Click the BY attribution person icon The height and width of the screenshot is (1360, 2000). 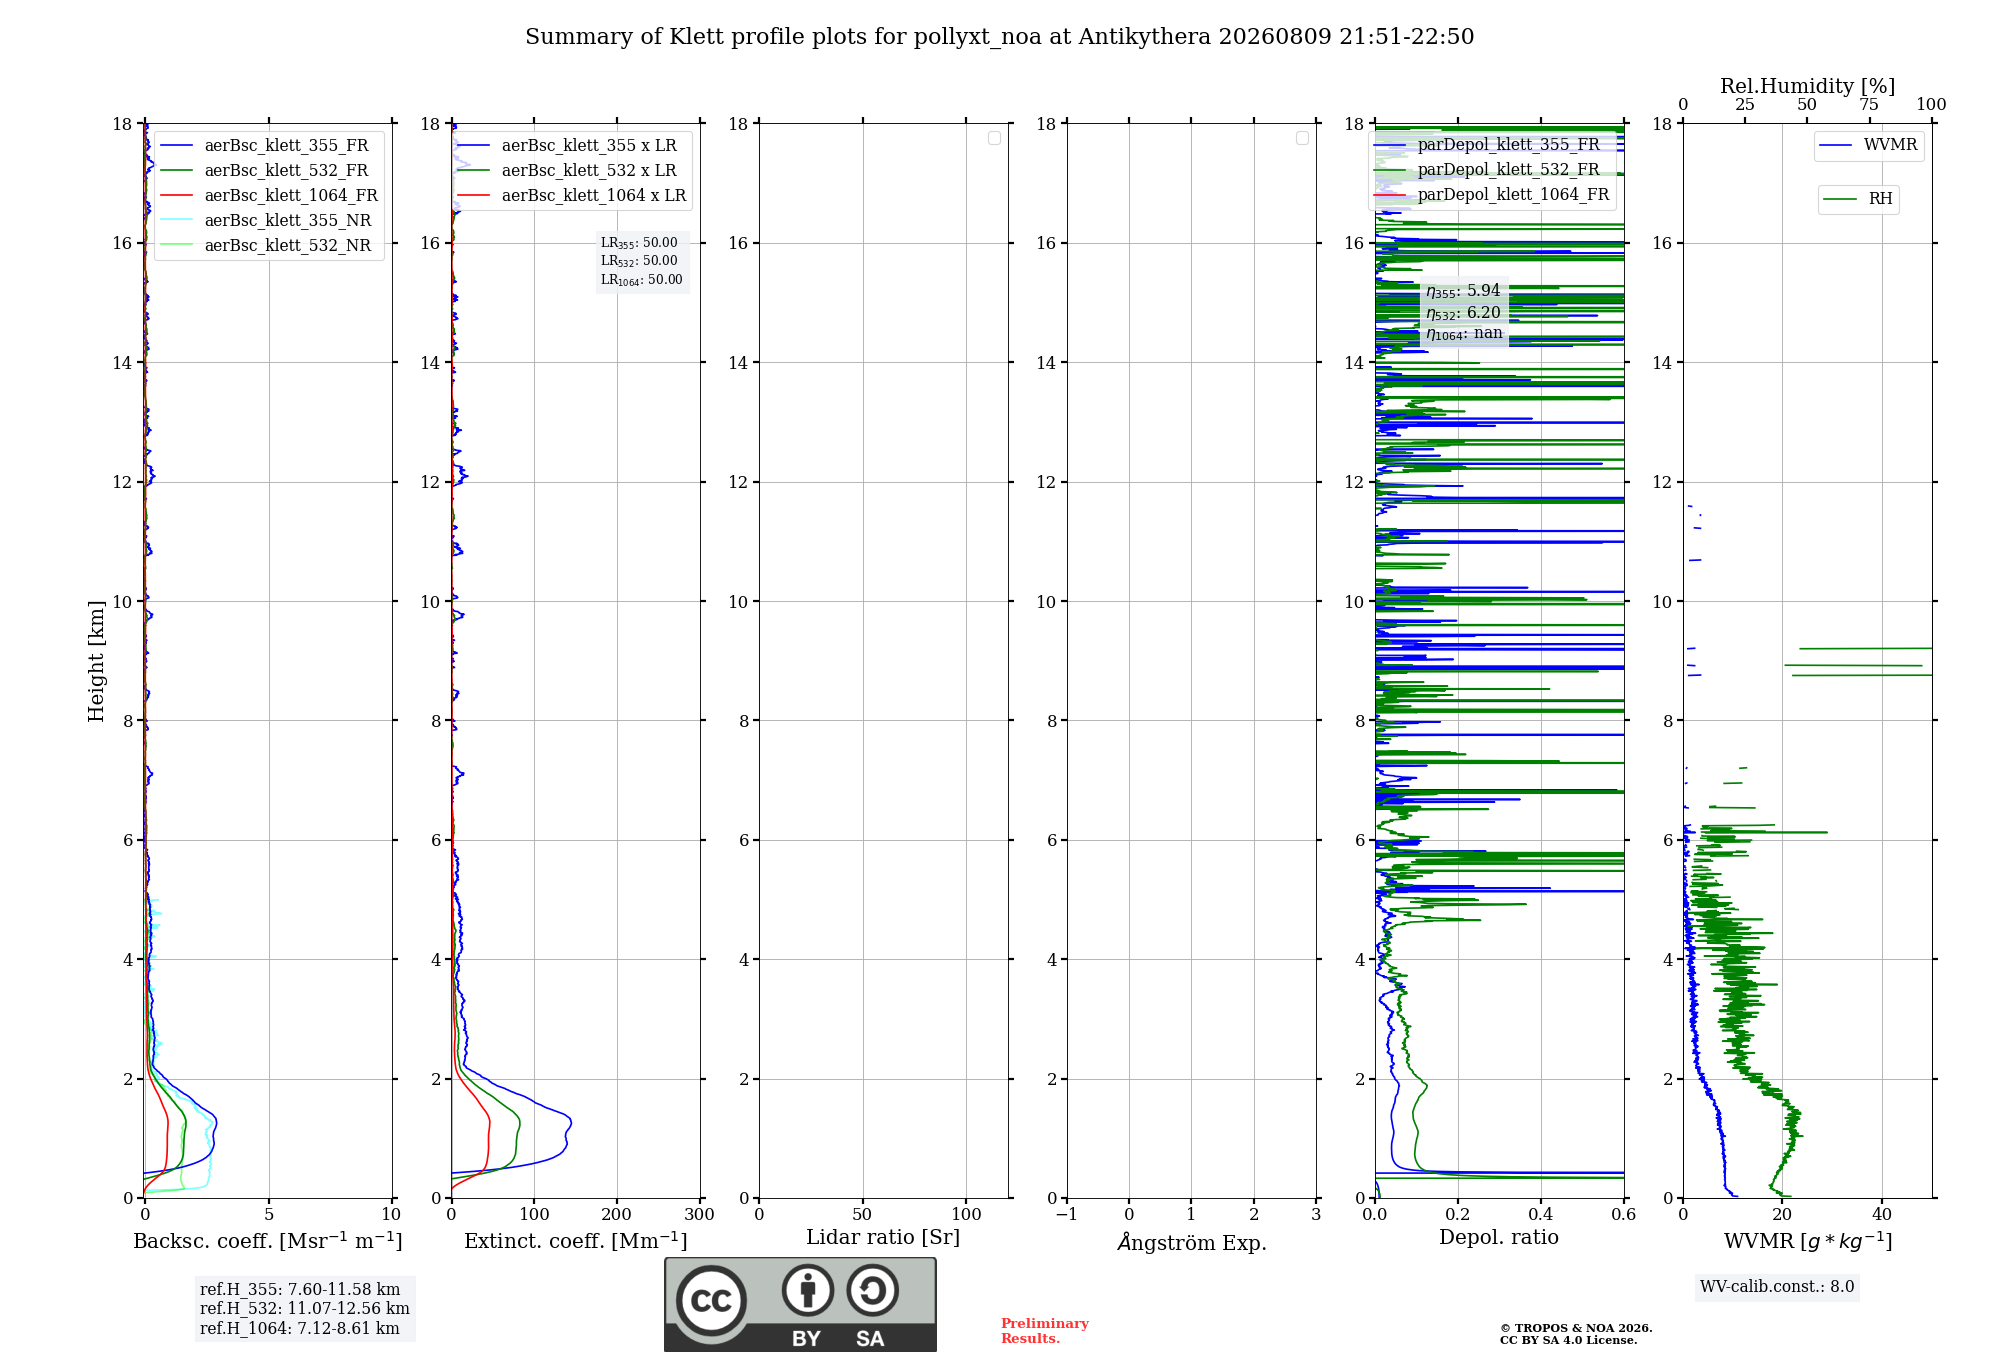(808, 1290)
